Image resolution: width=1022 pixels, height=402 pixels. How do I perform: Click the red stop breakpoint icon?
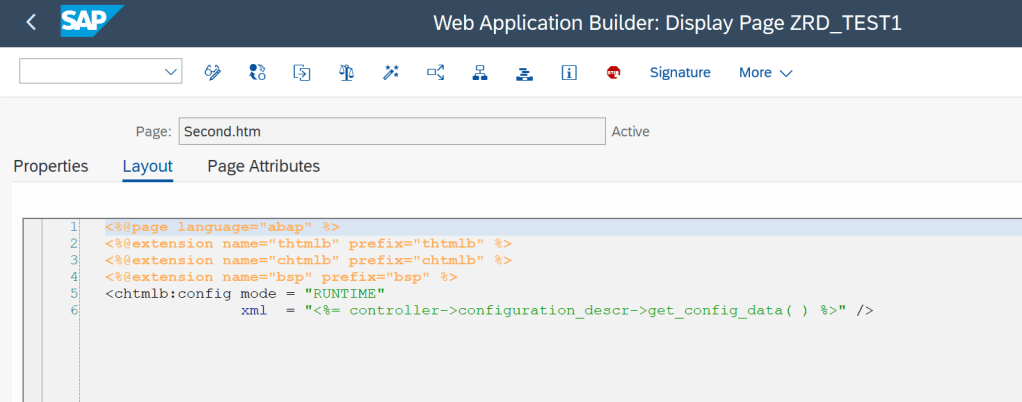pos(613,72)
